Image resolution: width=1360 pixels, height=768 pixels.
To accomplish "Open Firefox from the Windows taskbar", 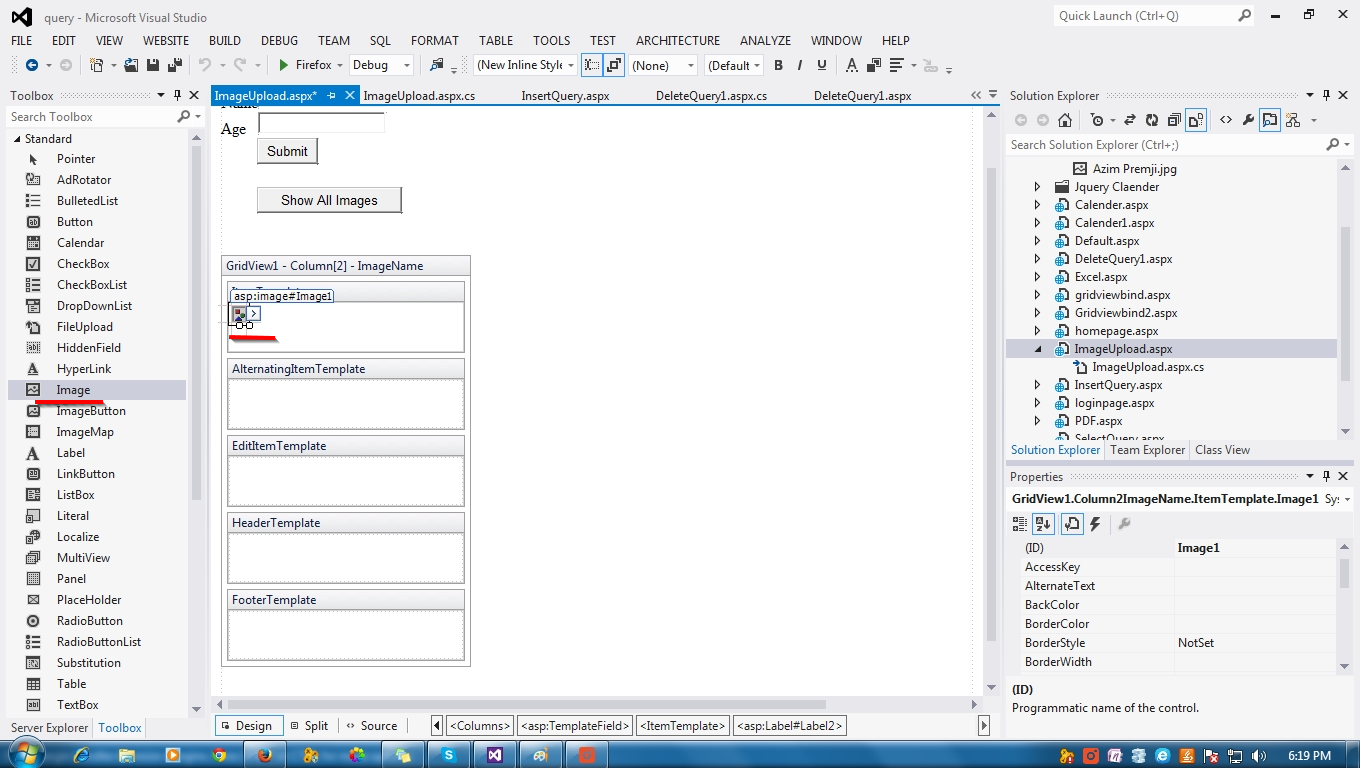I will [265, 755].
